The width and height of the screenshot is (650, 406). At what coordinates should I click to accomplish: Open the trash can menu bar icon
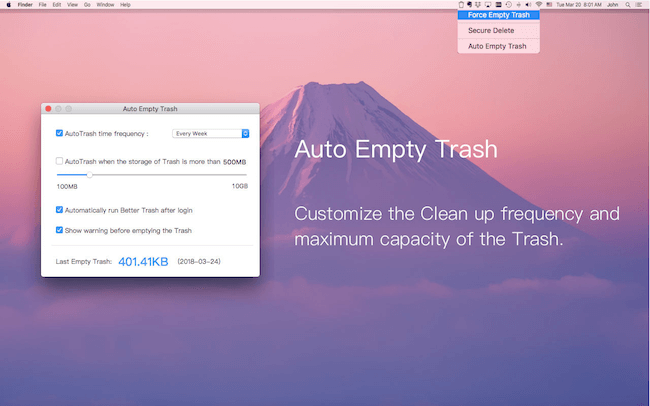click(461, 5)
